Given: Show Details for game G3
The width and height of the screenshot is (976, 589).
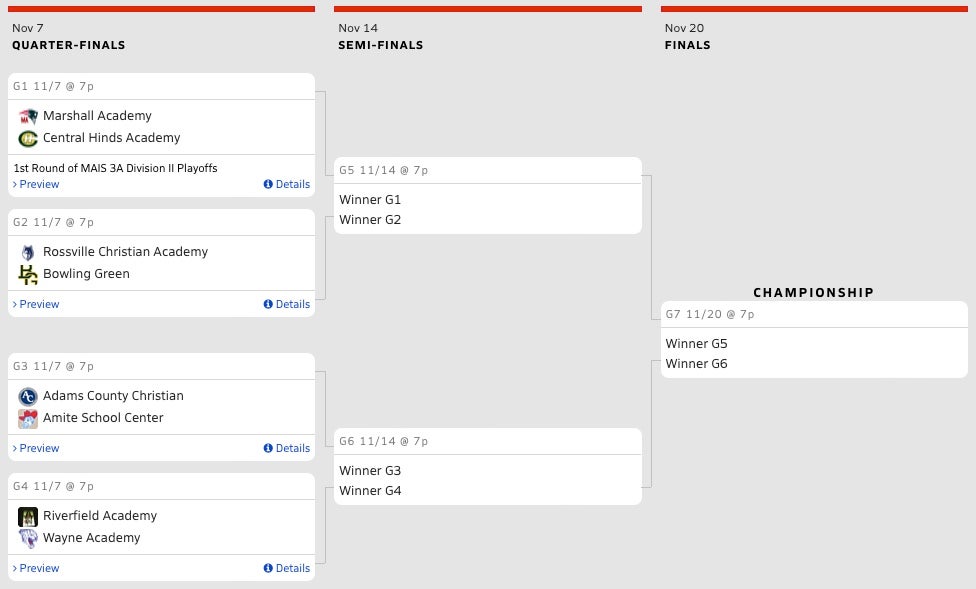Looking at the screenshot, I should coord(287,448).
